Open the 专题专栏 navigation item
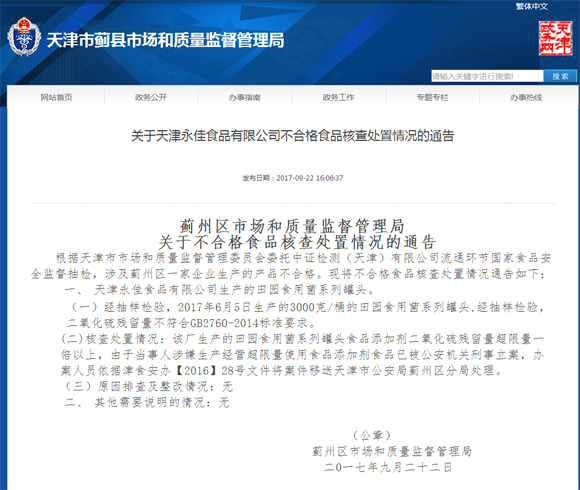580x490 pixels. [432, 97]
